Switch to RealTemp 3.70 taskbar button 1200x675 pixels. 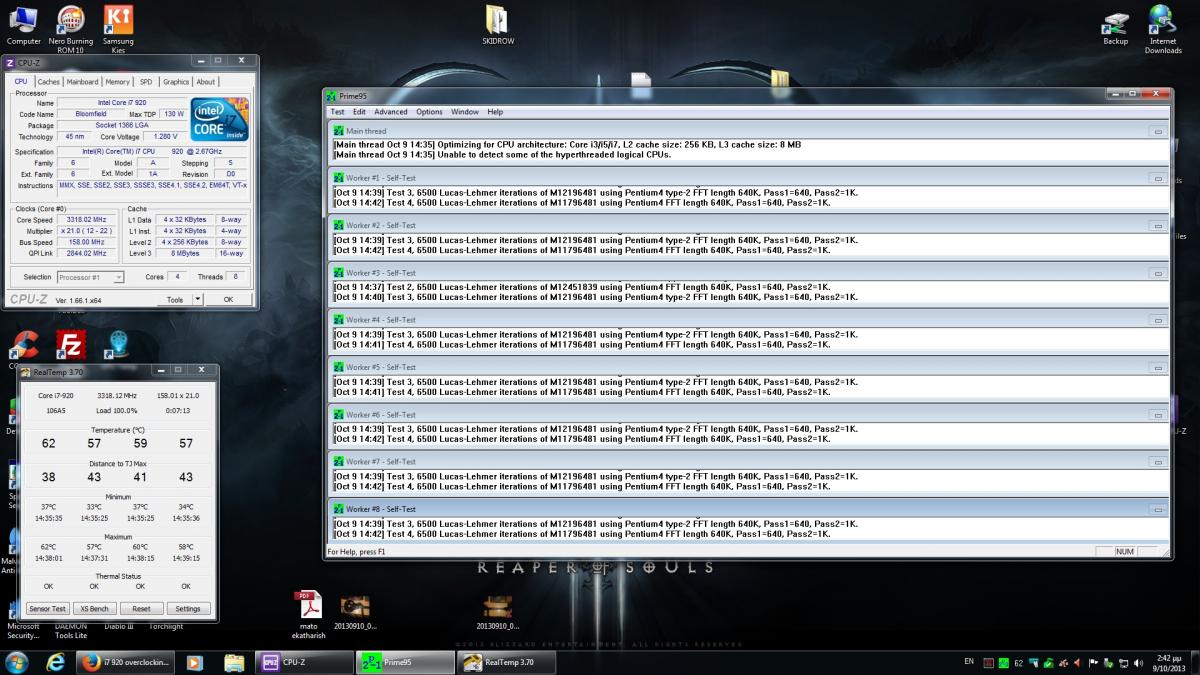pyautogui.click(x=507, y=662)
